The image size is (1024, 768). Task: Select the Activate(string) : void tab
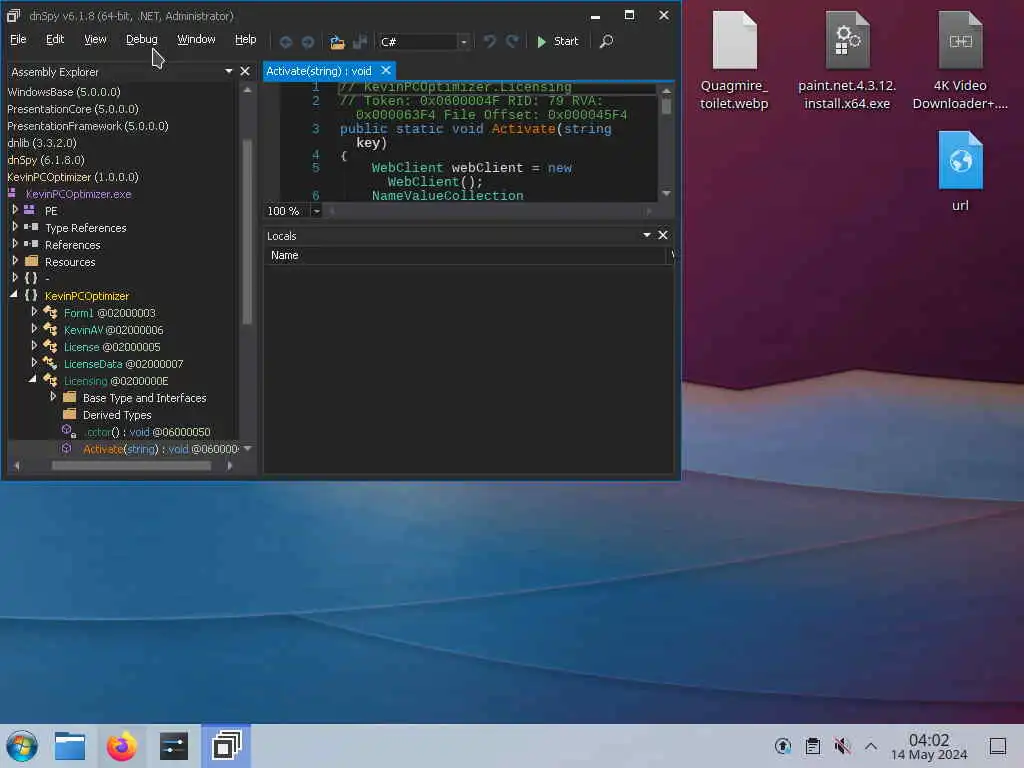click(319, 71)
